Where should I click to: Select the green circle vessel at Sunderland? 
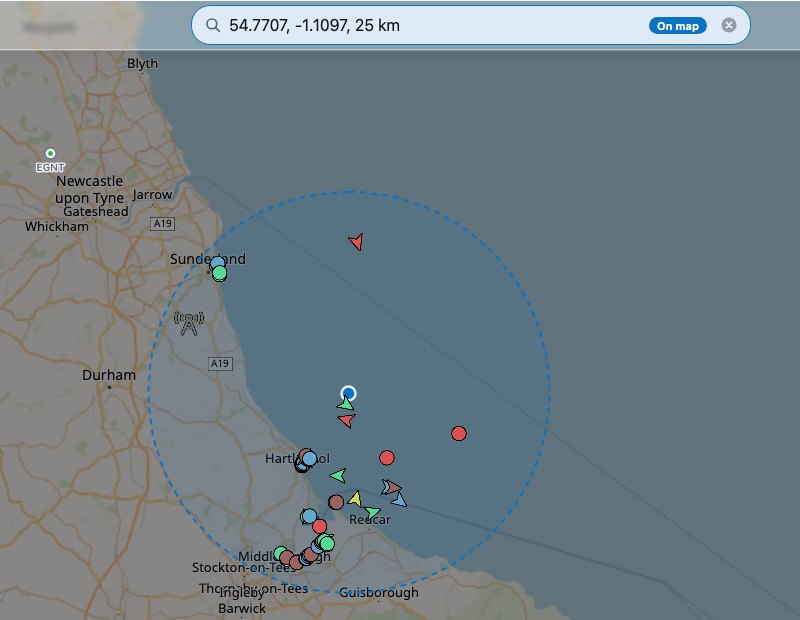pos(219,274)
